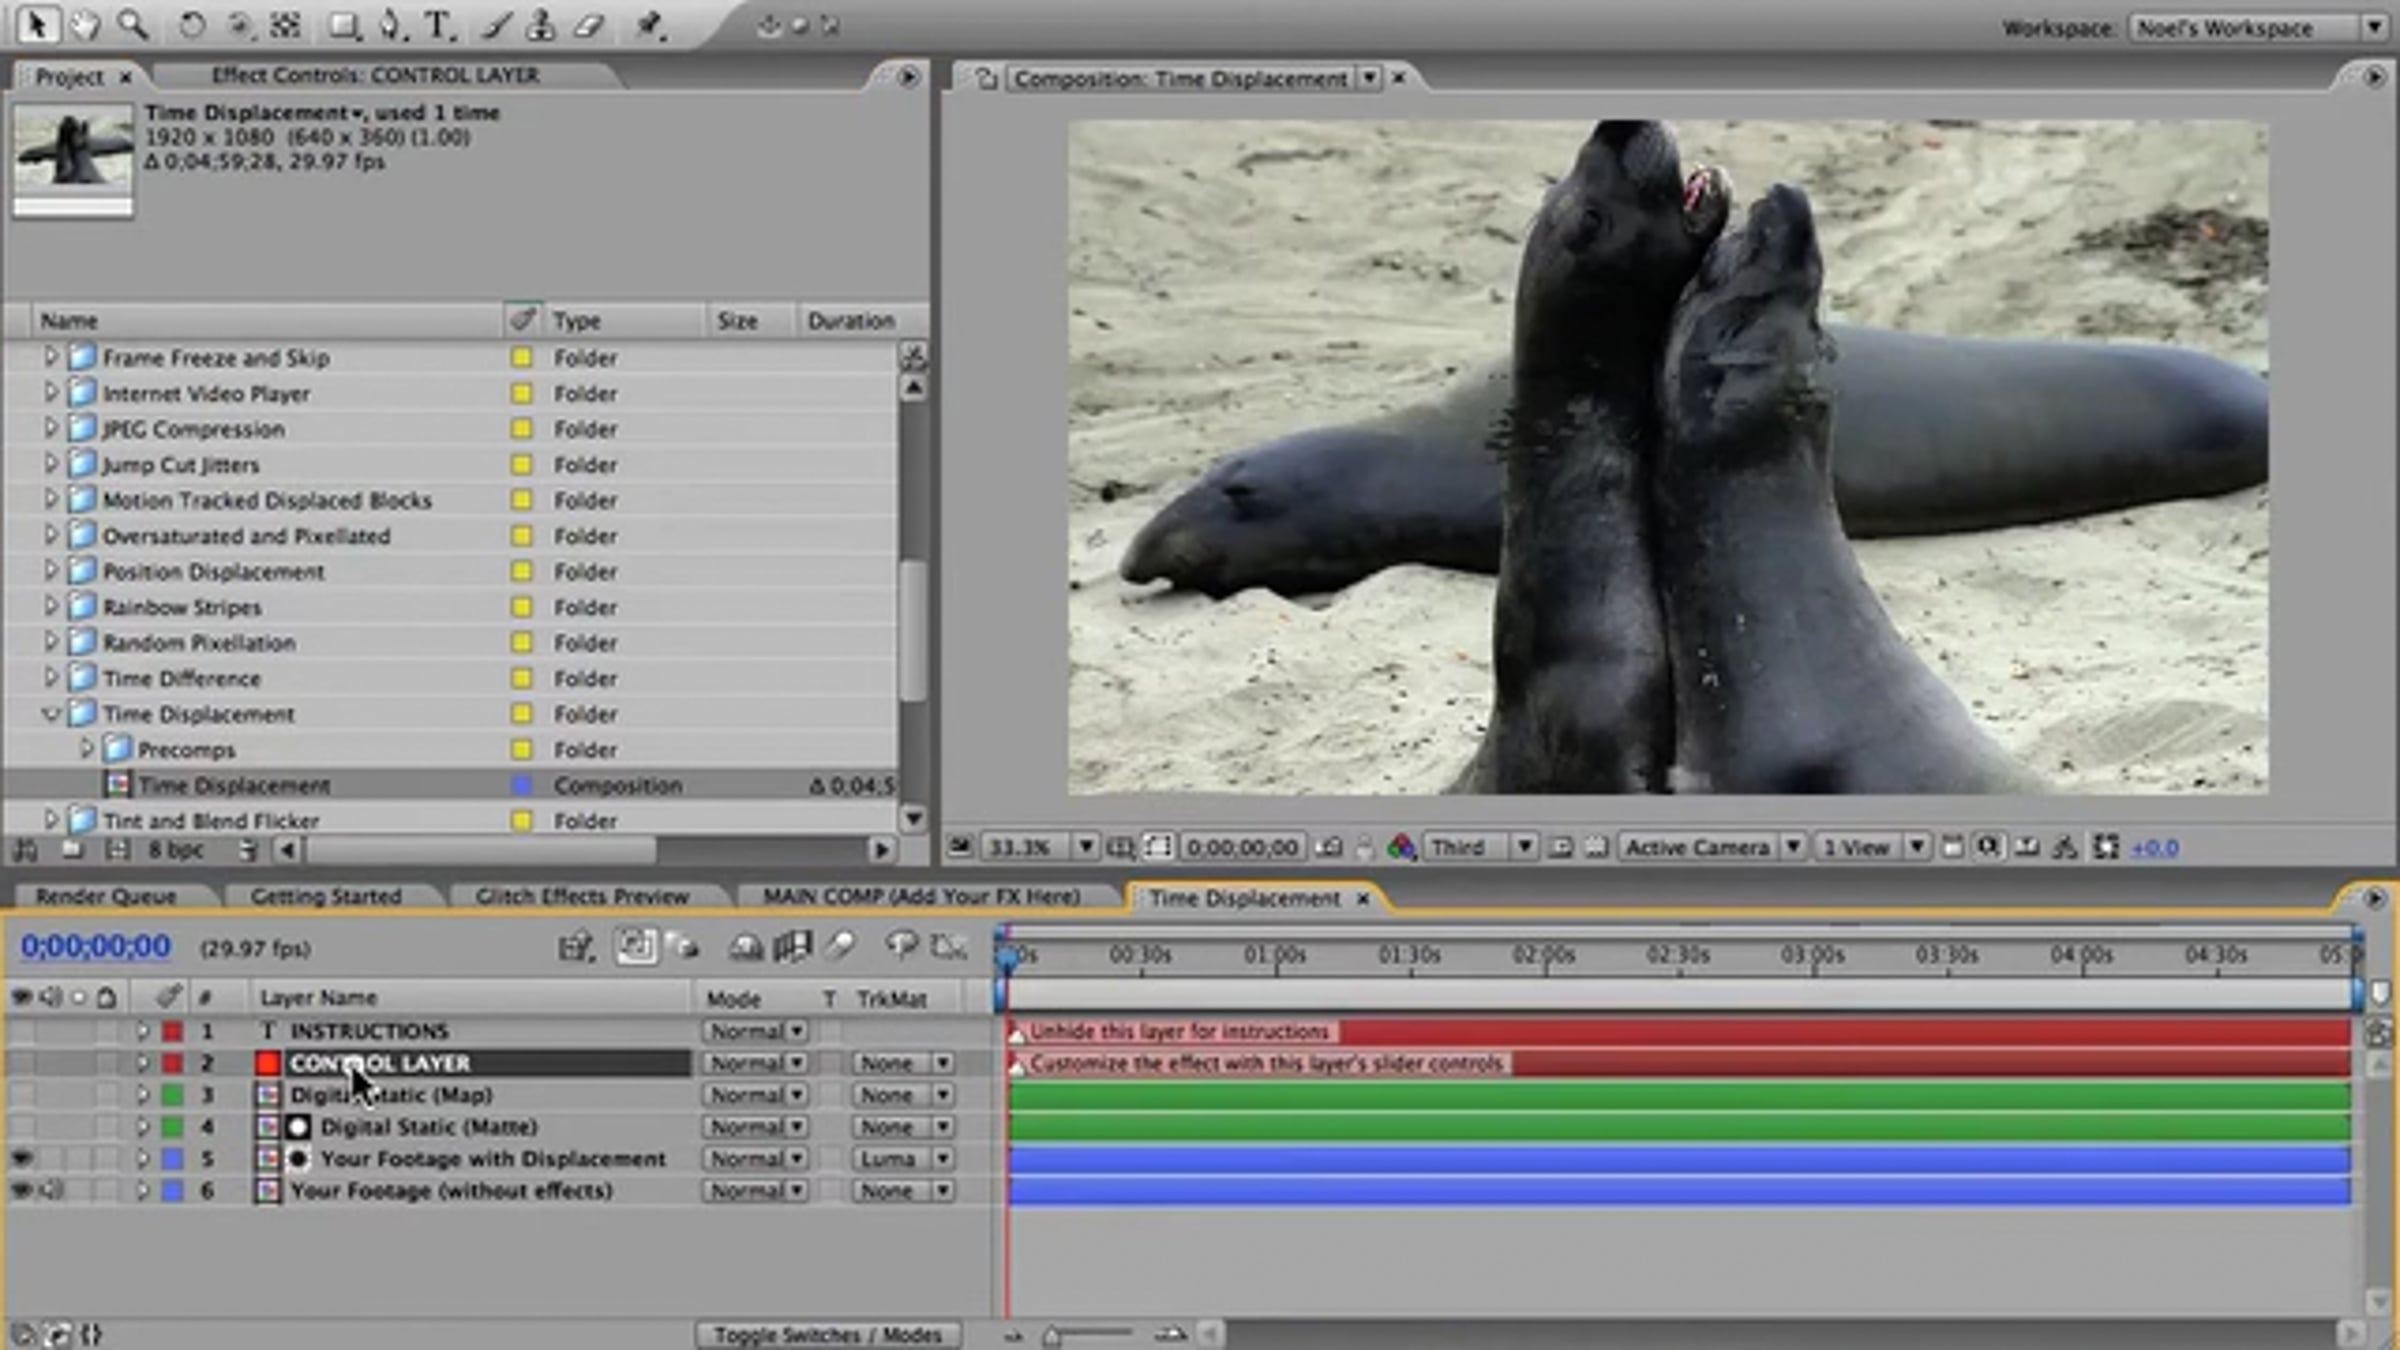2400x1350 pixels.
Task: Select the Horizontal Type tool
Action: (438, 24)
